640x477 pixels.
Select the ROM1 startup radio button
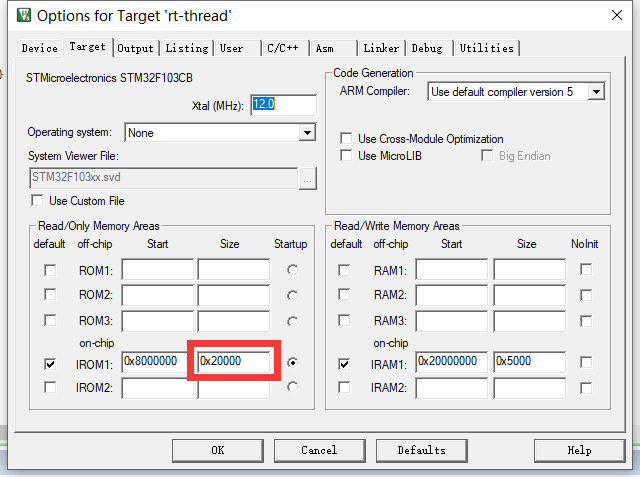click(x=291, y=270)
